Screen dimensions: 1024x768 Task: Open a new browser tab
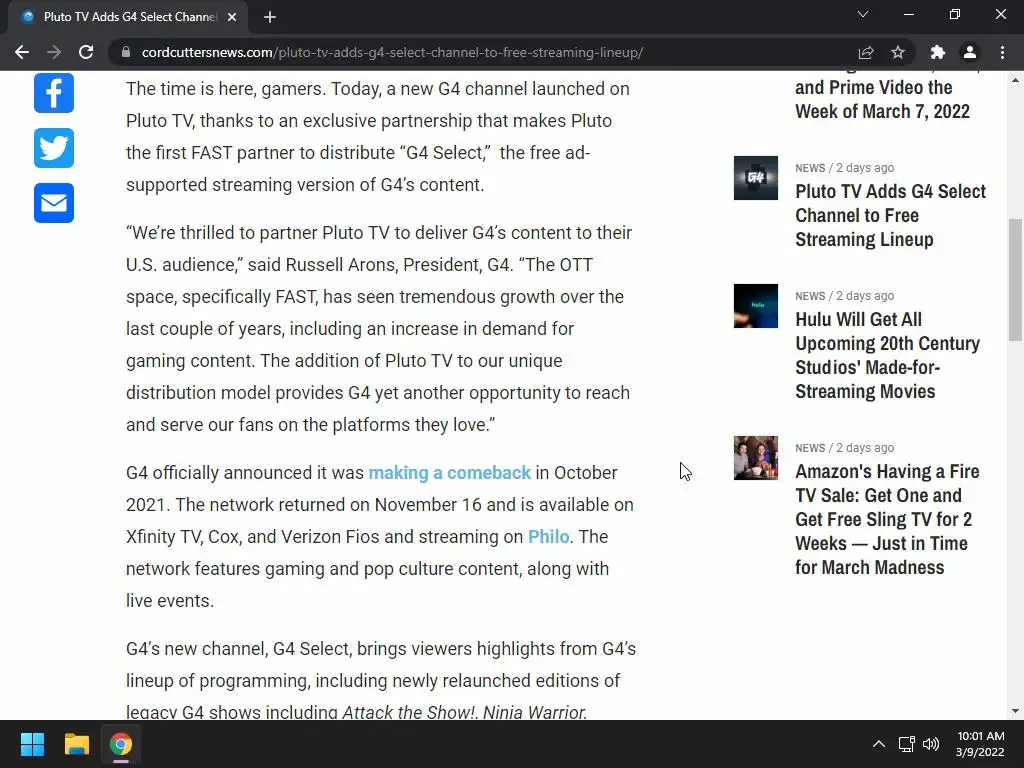coord(270,17)
